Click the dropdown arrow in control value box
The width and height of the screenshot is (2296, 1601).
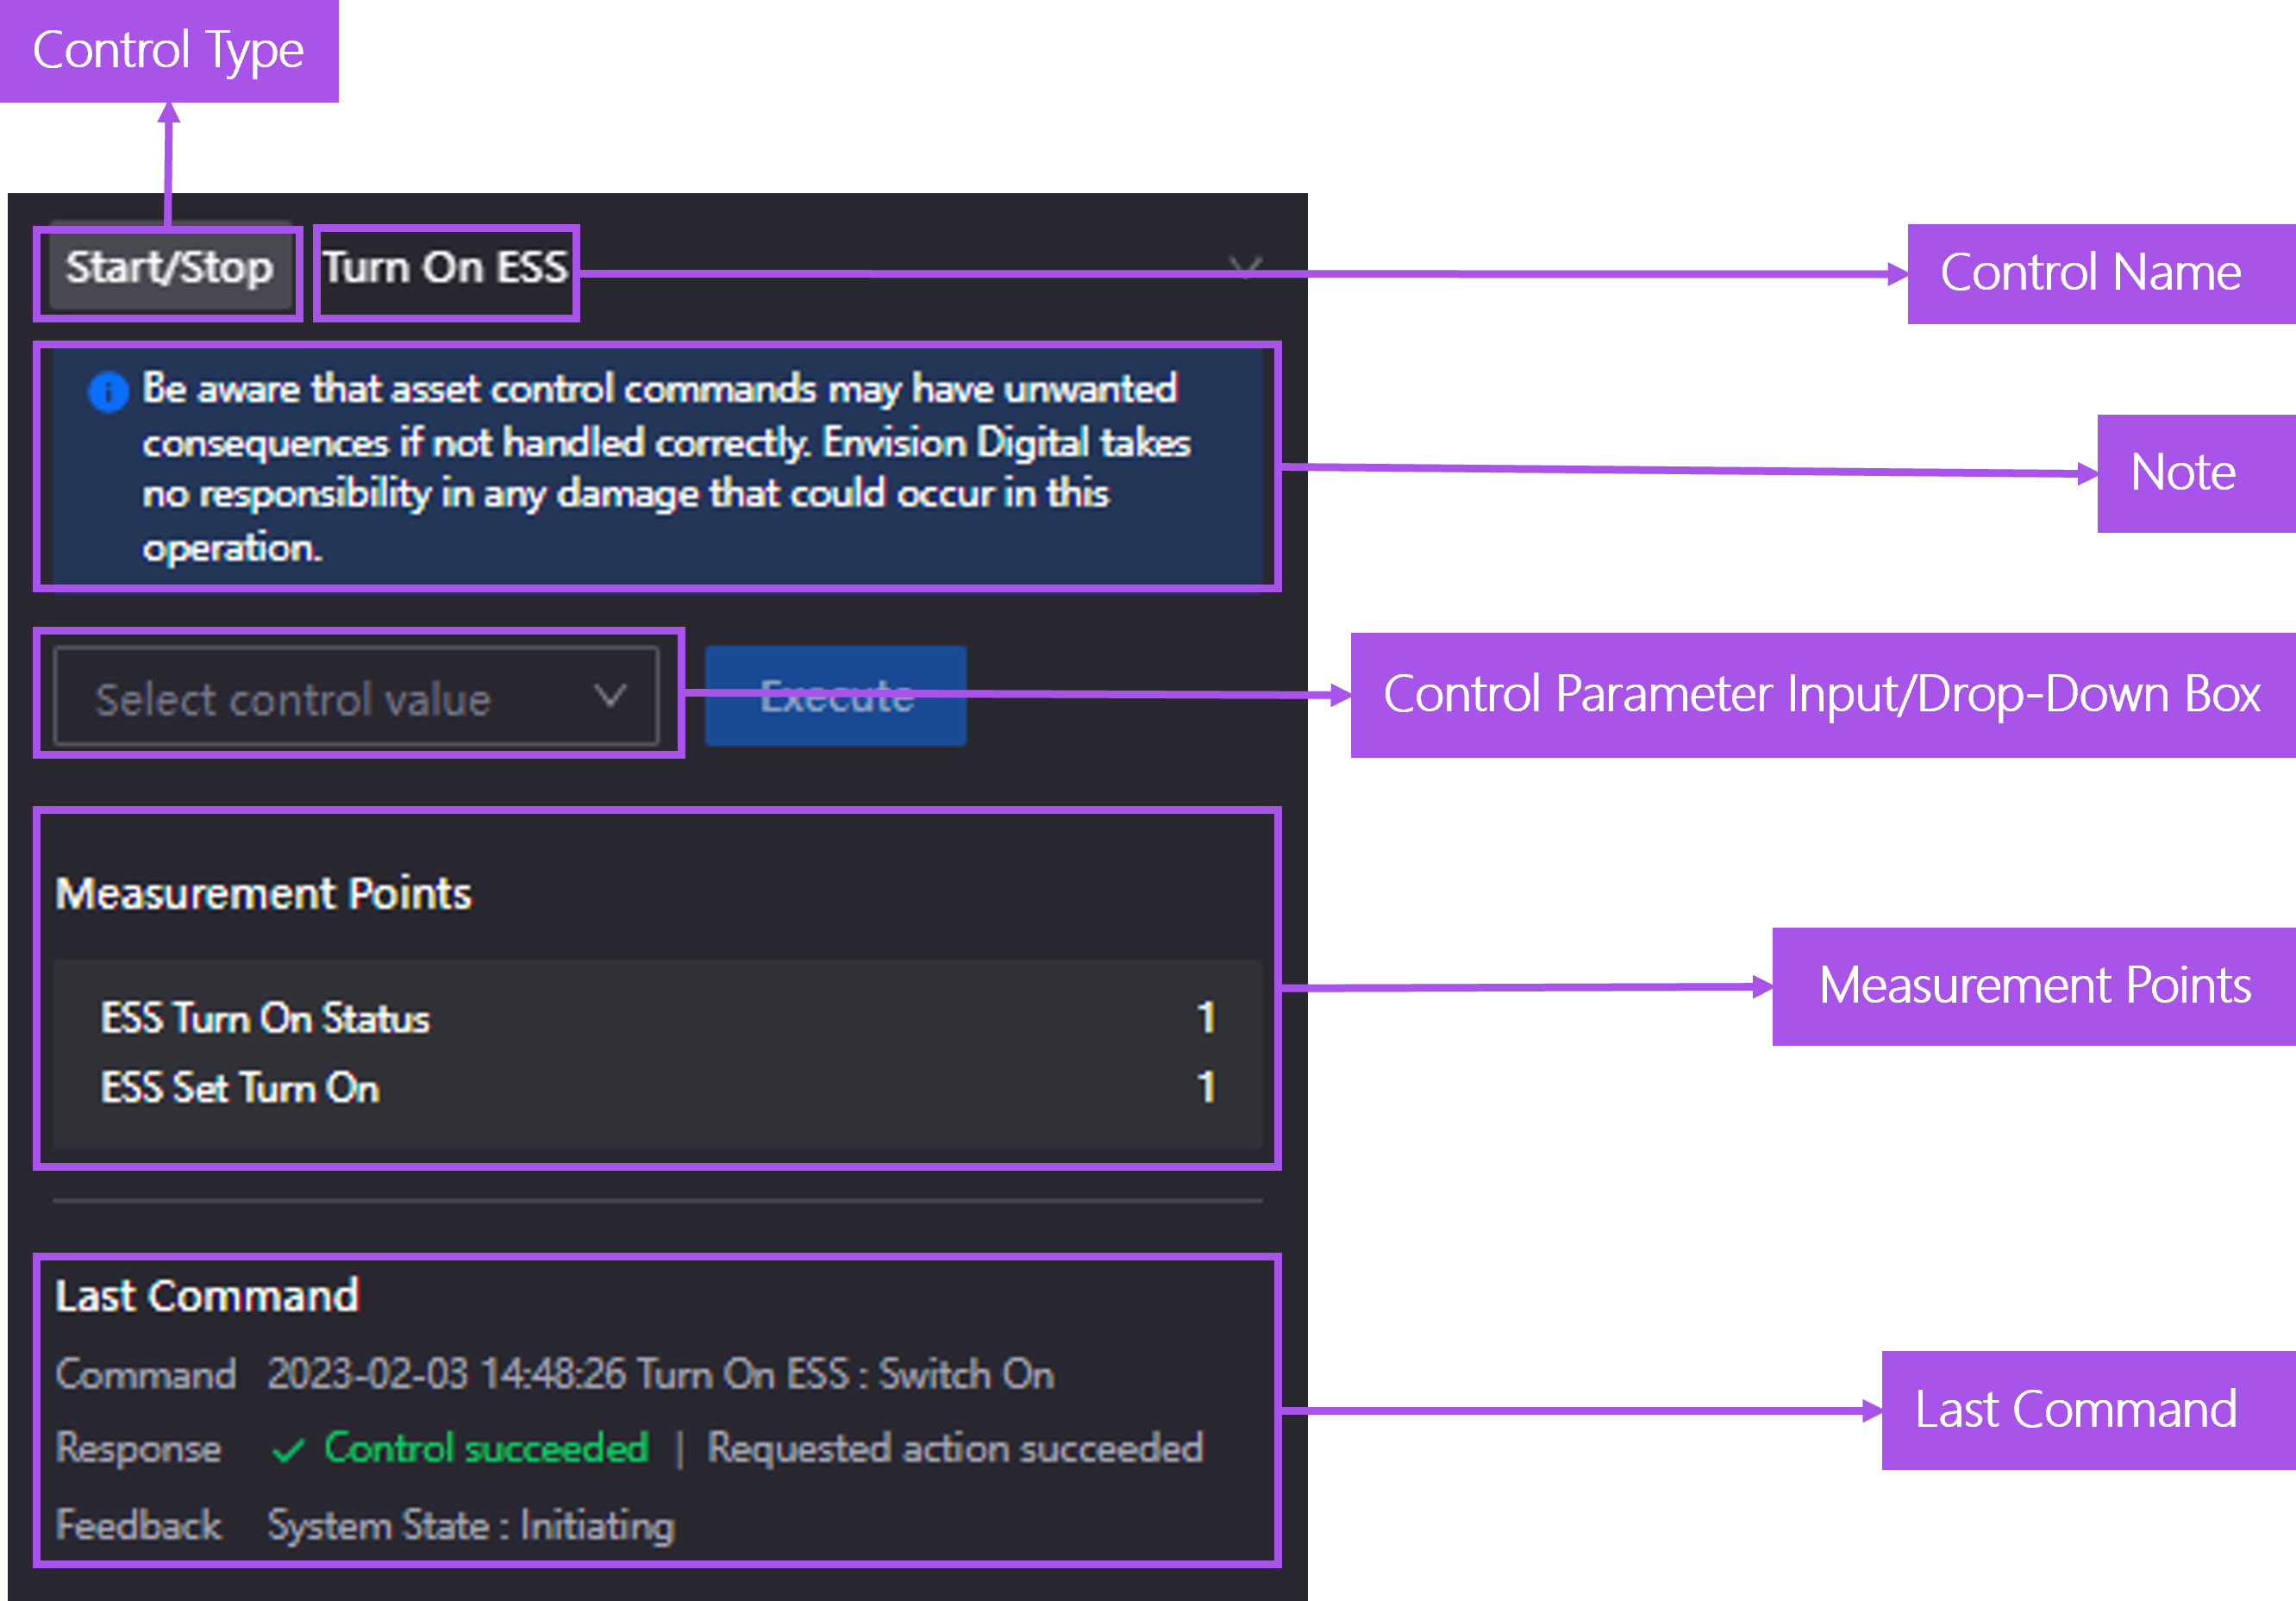(x=610, y=695)
